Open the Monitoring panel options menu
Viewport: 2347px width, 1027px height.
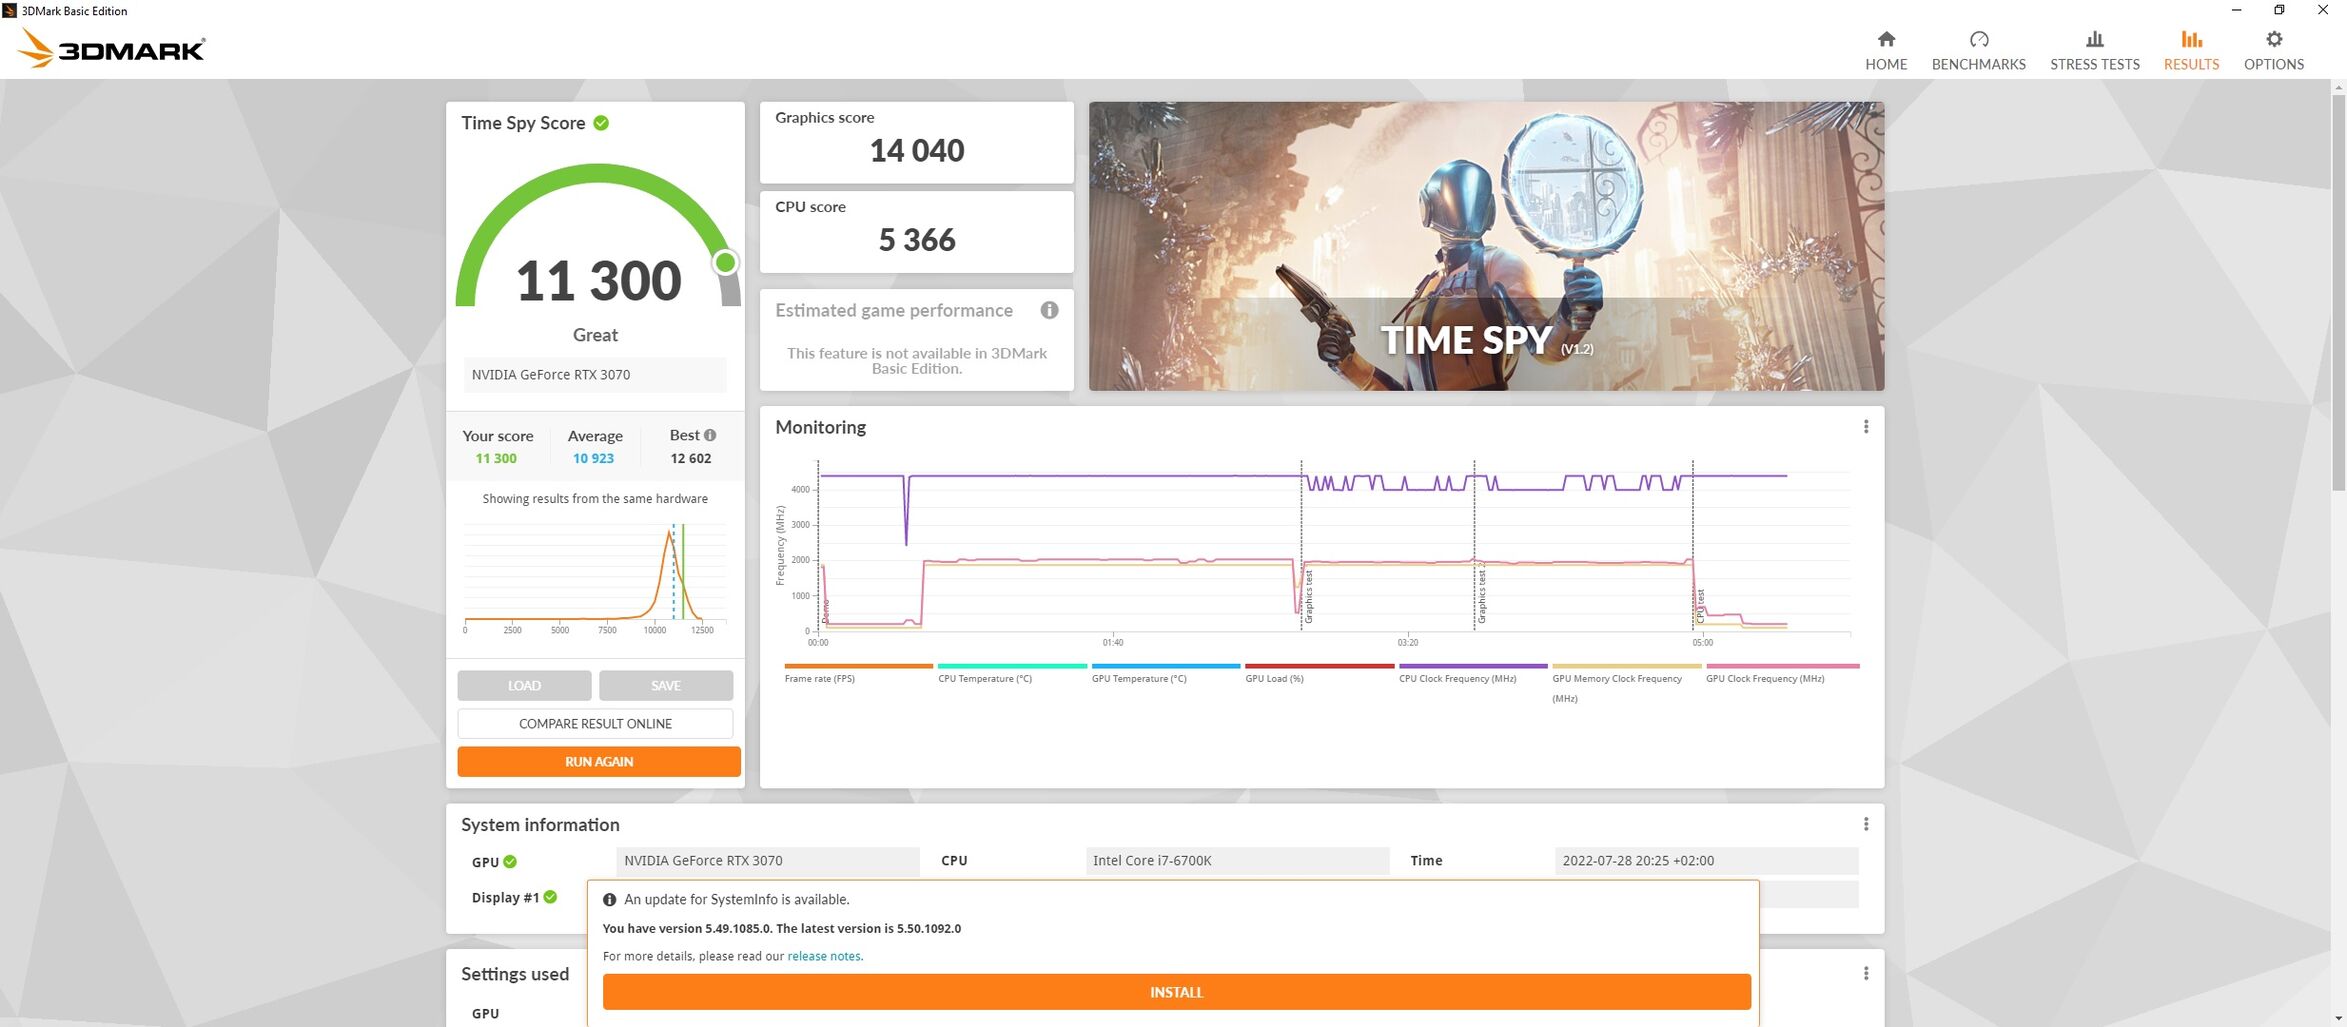tap(1865, 427)
